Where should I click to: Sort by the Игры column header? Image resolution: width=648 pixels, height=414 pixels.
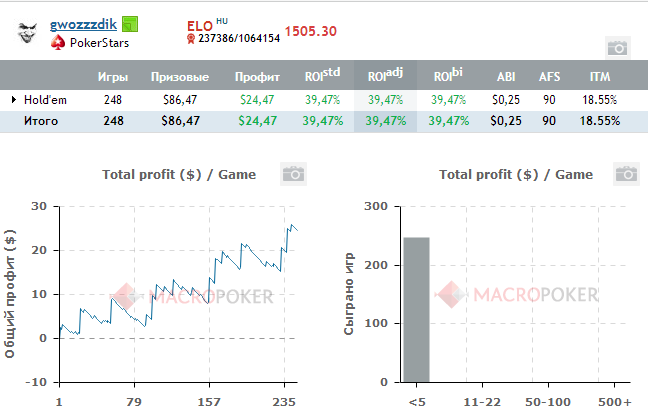112,76
